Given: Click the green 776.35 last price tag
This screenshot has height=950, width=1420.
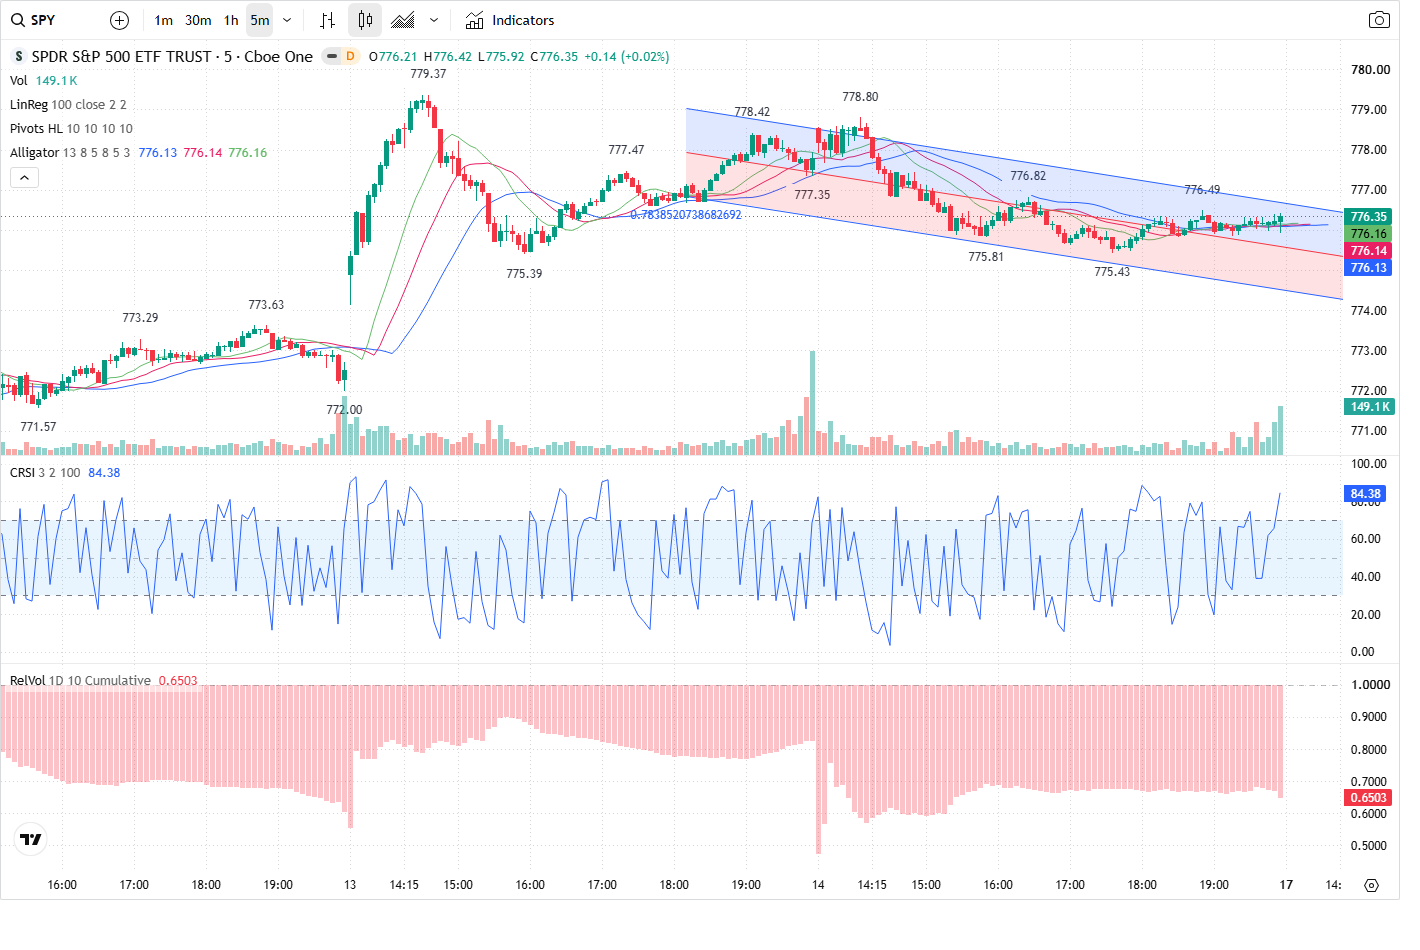Looking at the screenshot, I should coord(1368,217).
